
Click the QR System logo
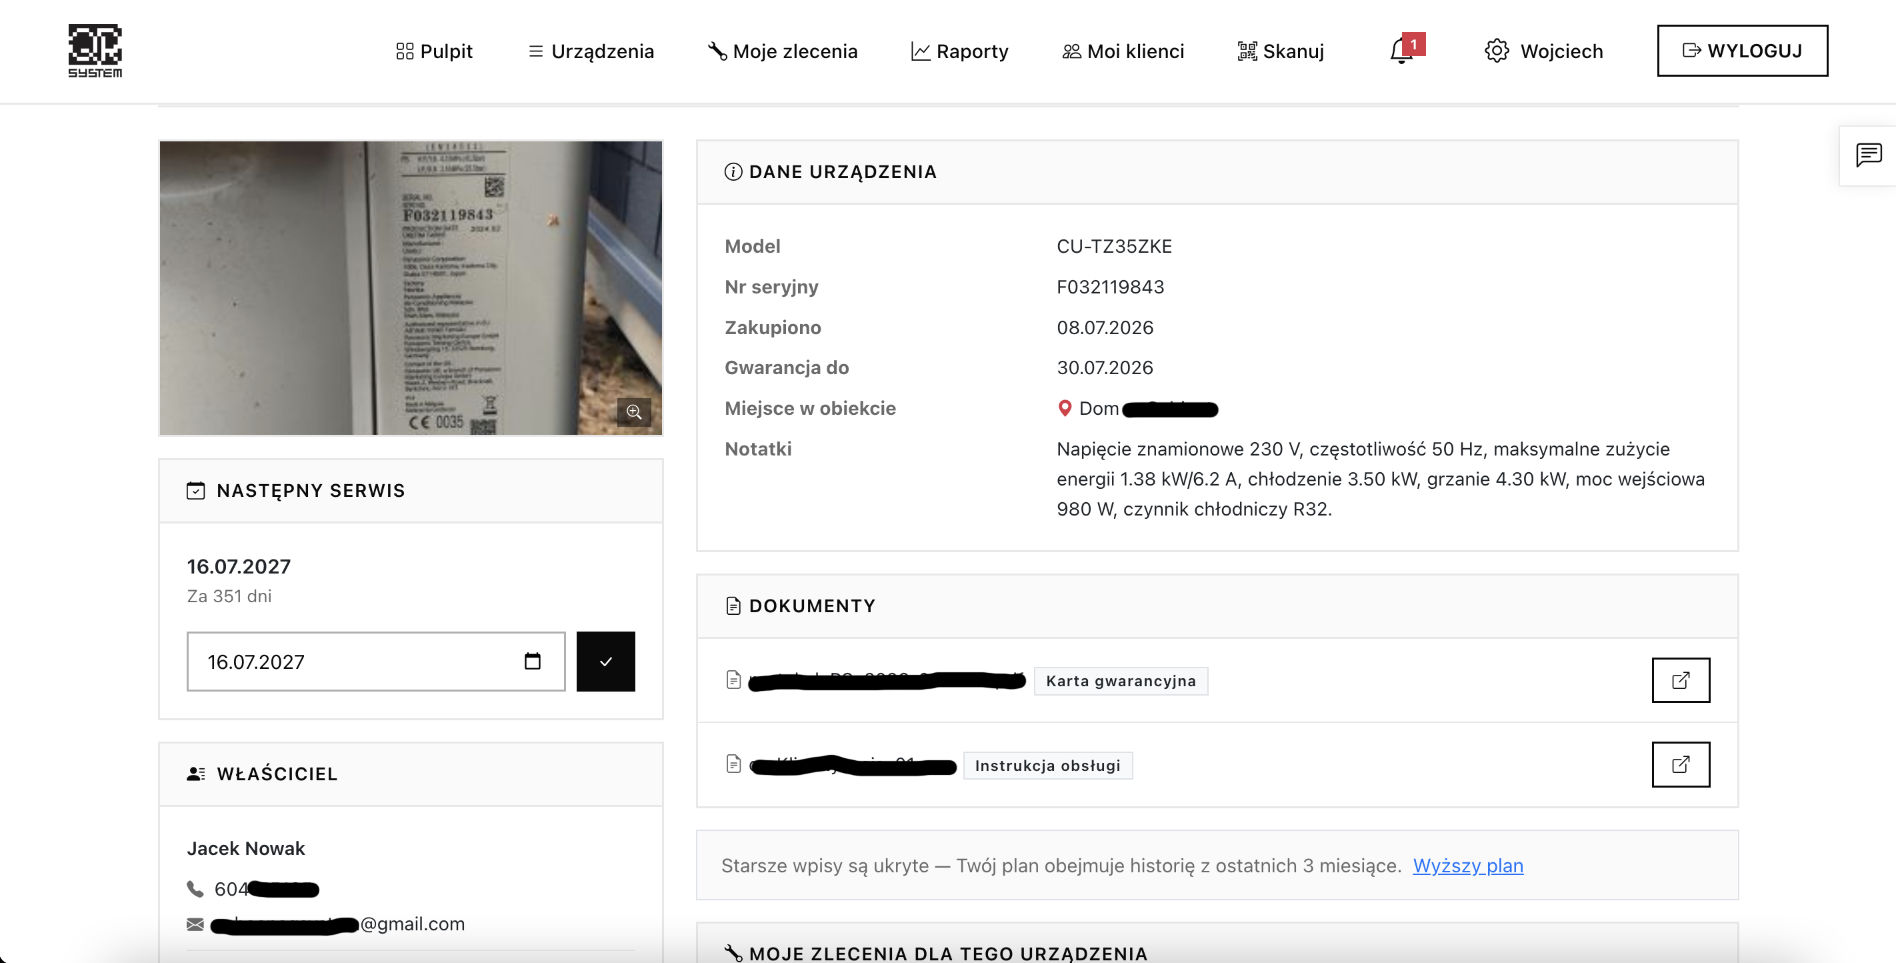tap(95, 51)
